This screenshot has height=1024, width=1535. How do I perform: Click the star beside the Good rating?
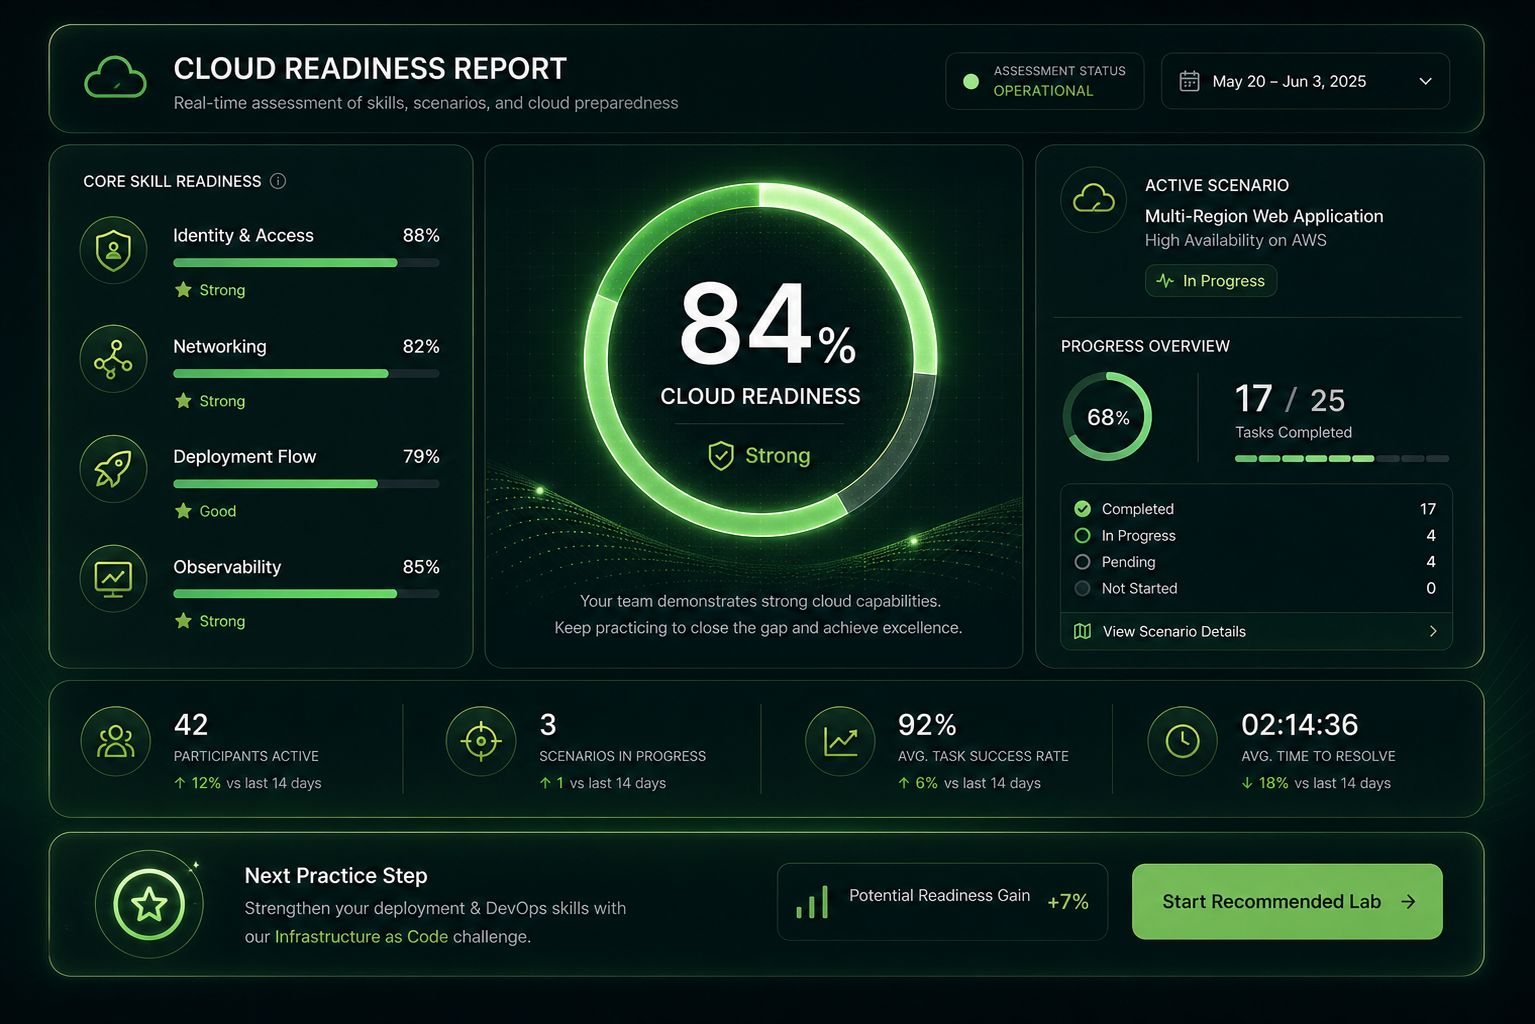(183, 511)
